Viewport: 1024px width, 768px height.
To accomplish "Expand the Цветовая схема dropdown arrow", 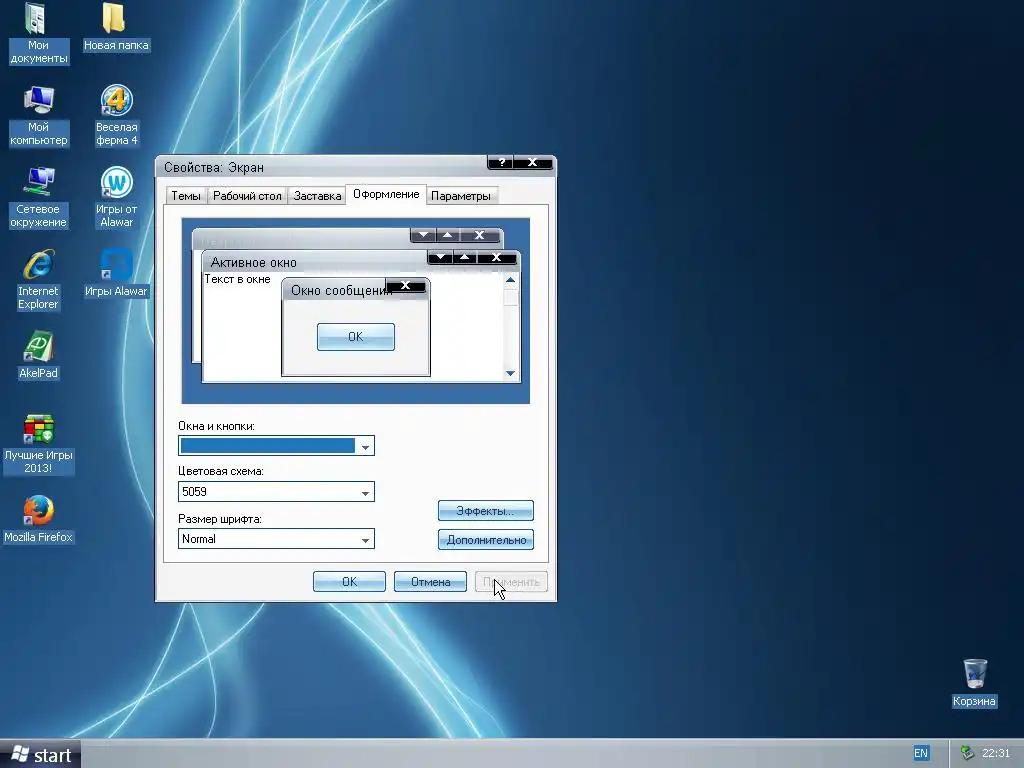I will (x=365, y=493).
